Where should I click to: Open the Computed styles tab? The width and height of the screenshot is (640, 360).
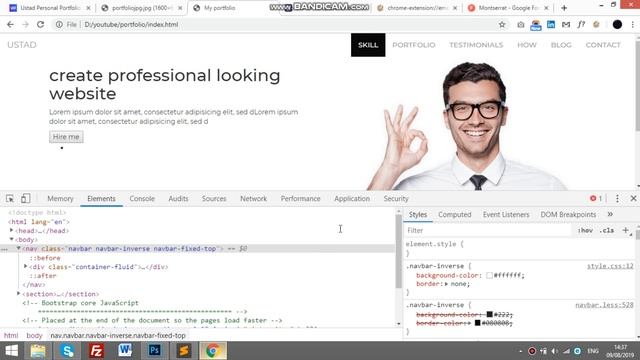click(455, 214)
